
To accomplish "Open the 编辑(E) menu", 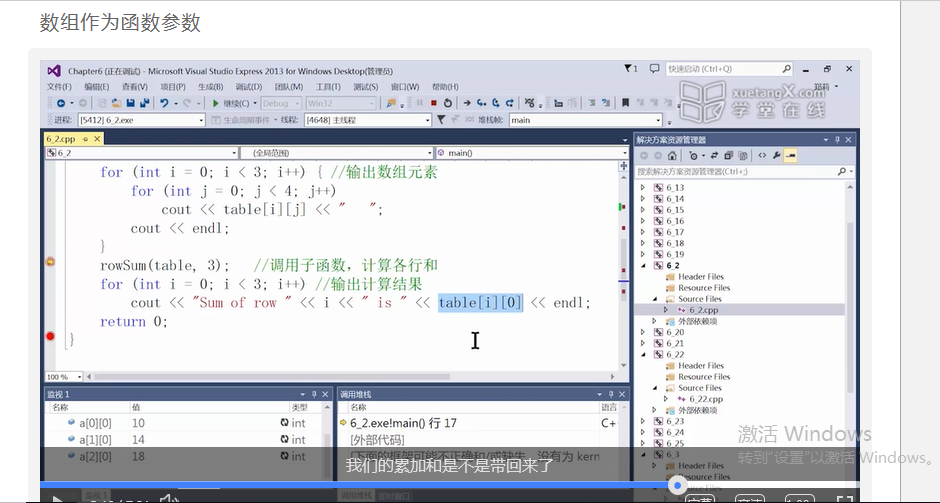I will [x=97, y=87].
